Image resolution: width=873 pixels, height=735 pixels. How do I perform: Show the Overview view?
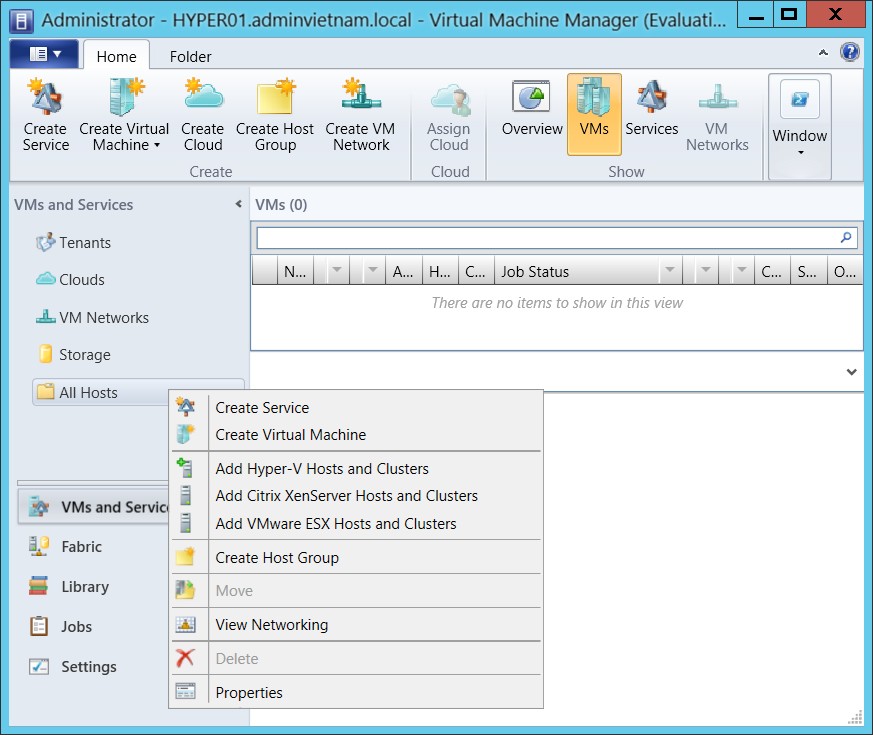tap(532, 115)
